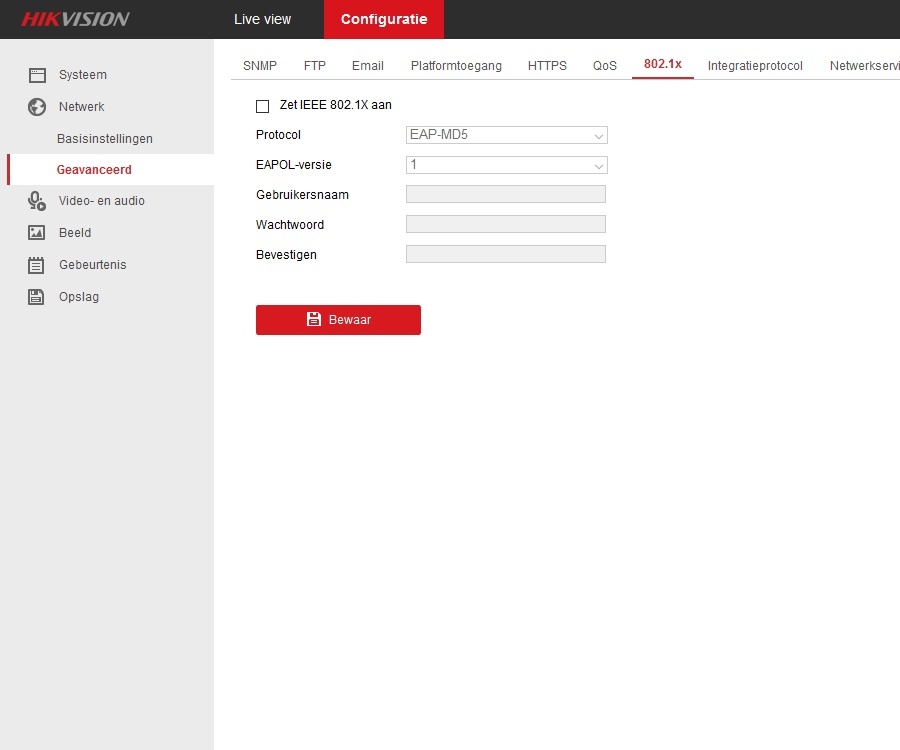Open the SNMP tab

click(260, 65)
